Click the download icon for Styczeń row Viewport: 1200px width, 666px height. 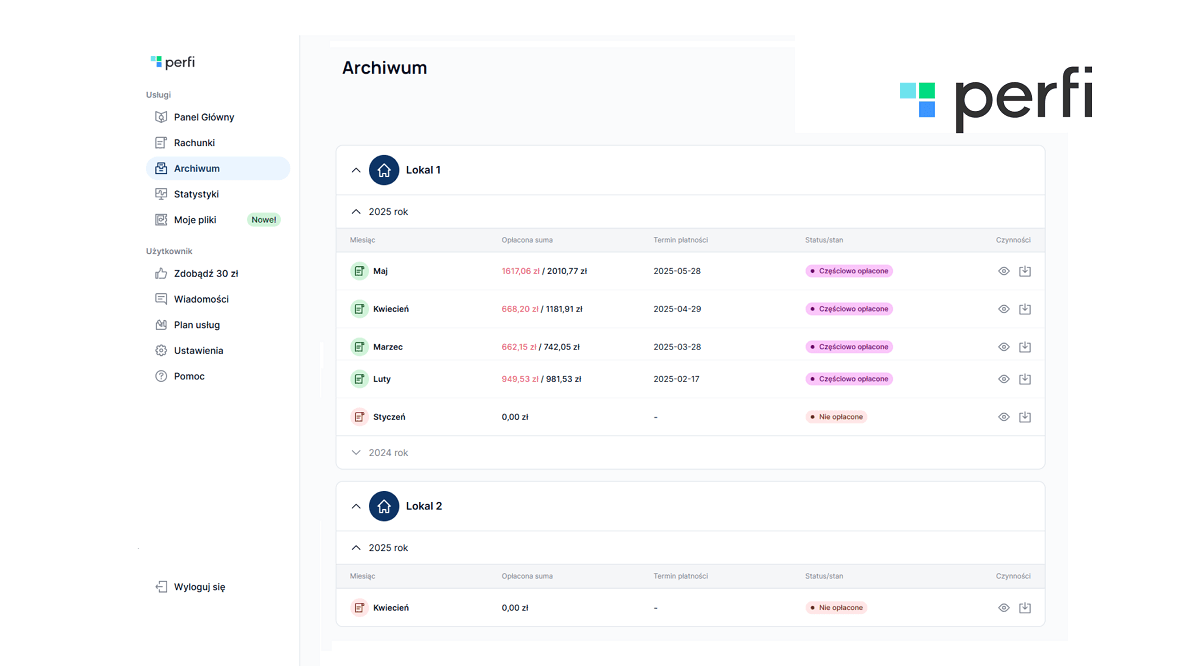click(x=1025, y=417)
